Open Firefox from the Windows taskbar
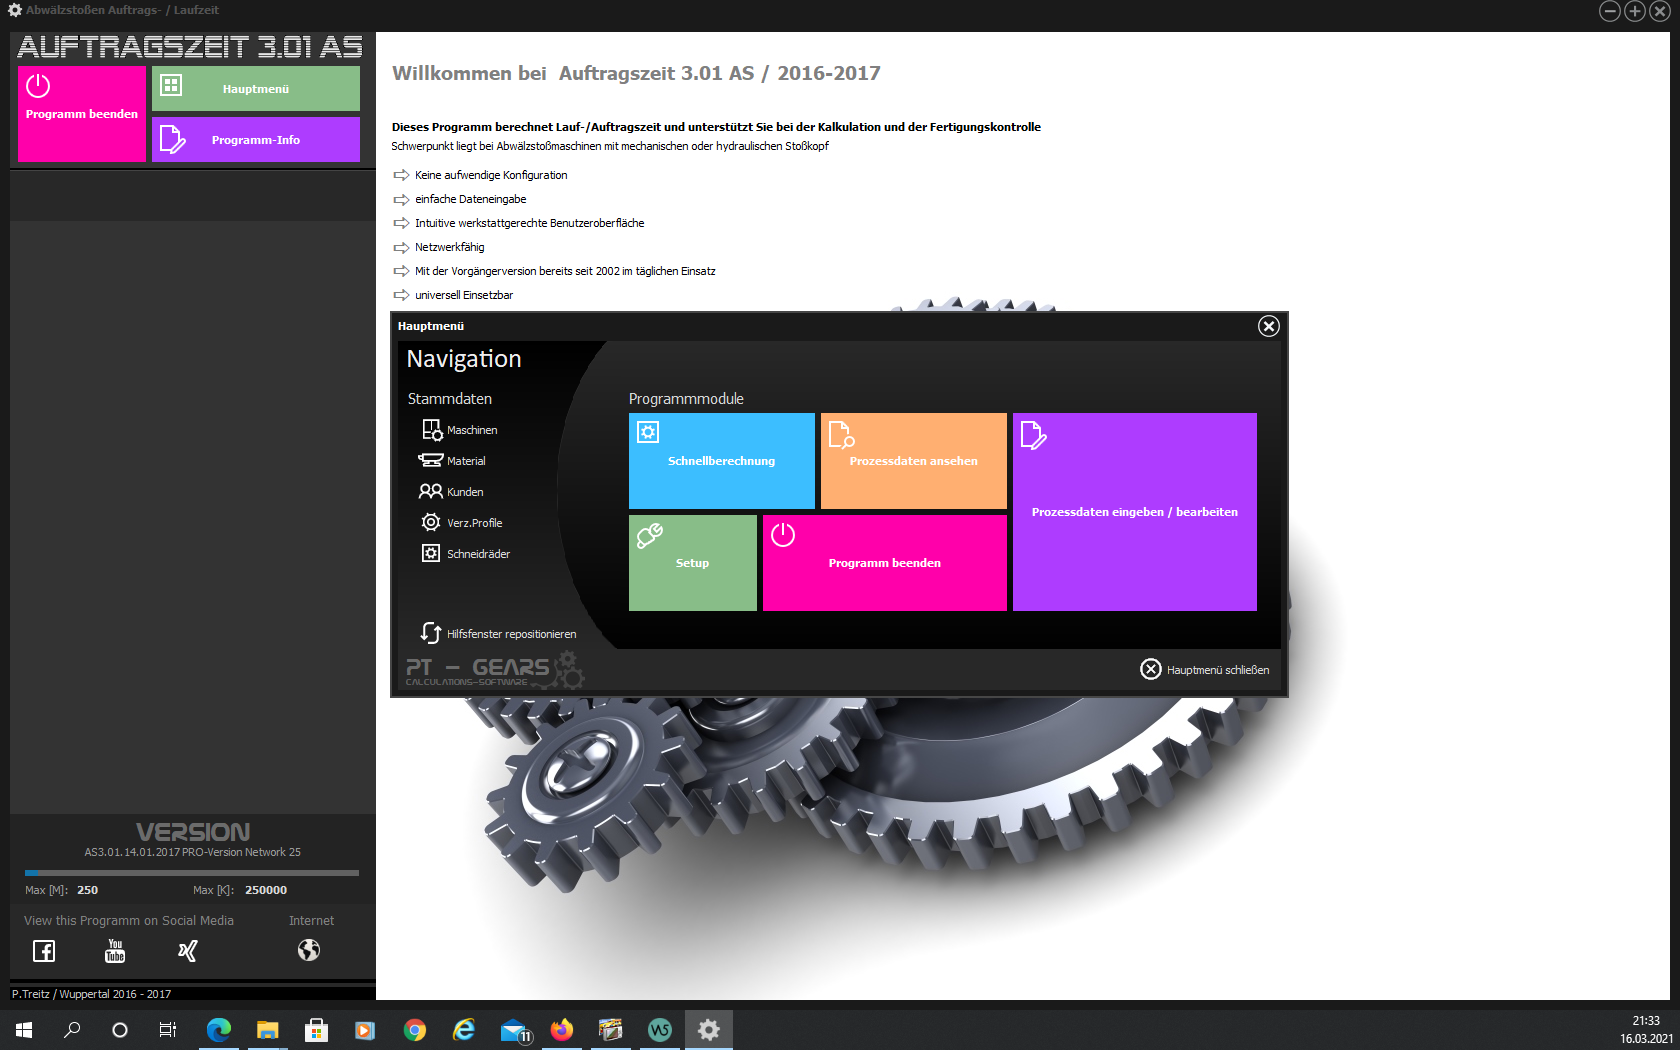Image resolution: width=1680 pixels, height=1050 pixels. pos(562,1030)
